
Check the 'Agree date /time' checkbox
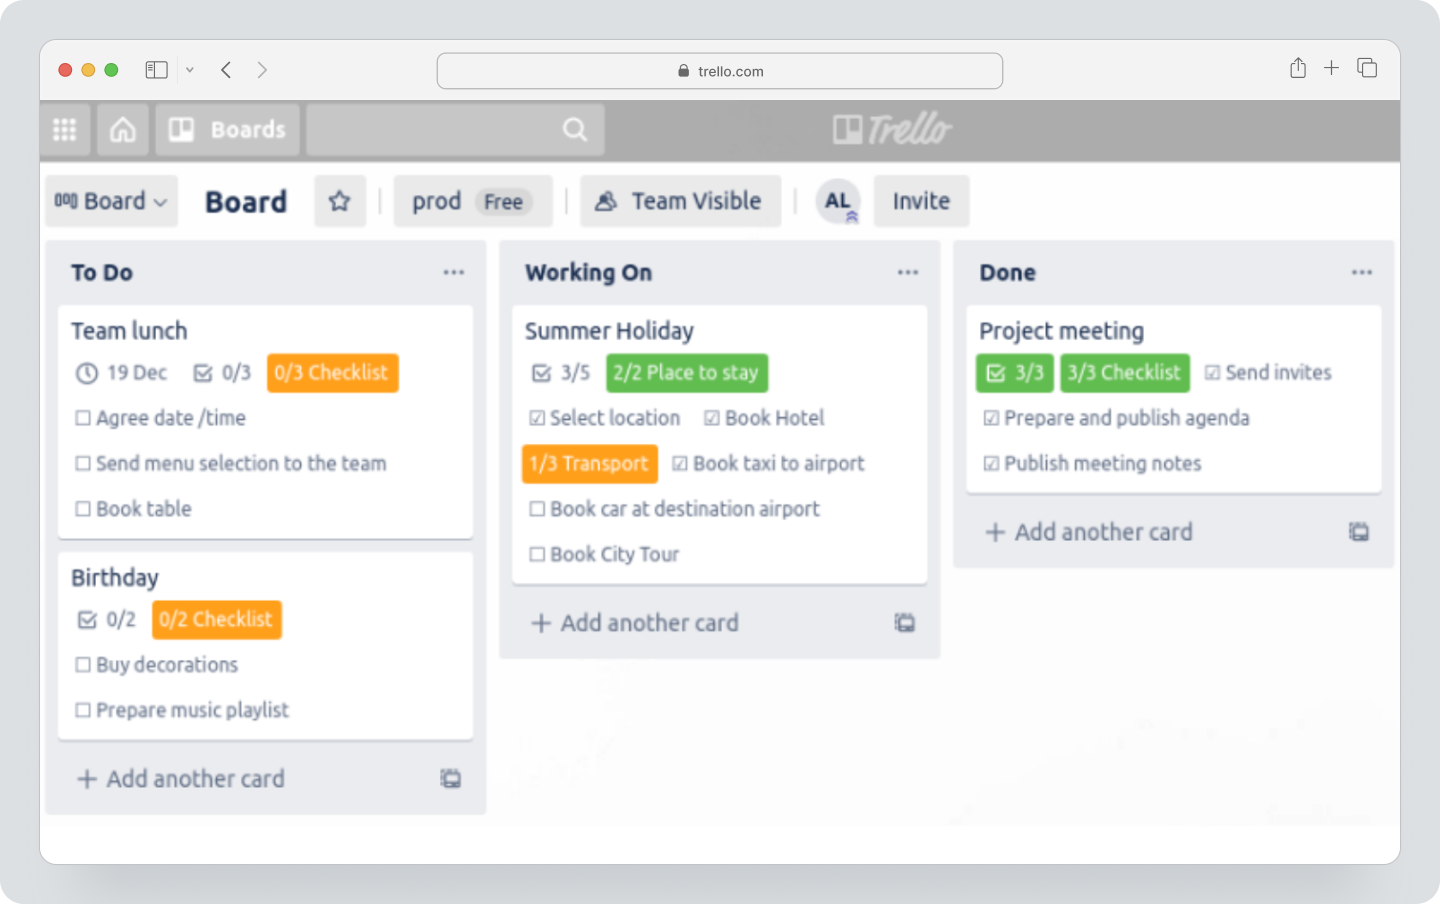point(83,418)
